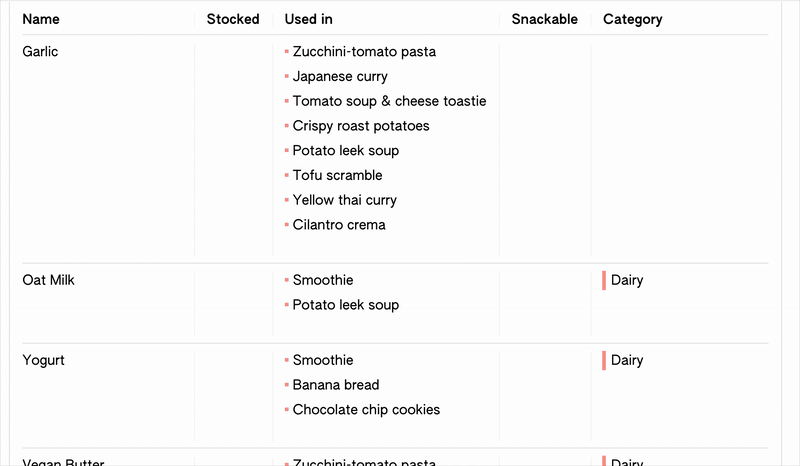Select the Crispy roast potatoes recipe
This screenshot has height=466, width=800.
point(361,126)
